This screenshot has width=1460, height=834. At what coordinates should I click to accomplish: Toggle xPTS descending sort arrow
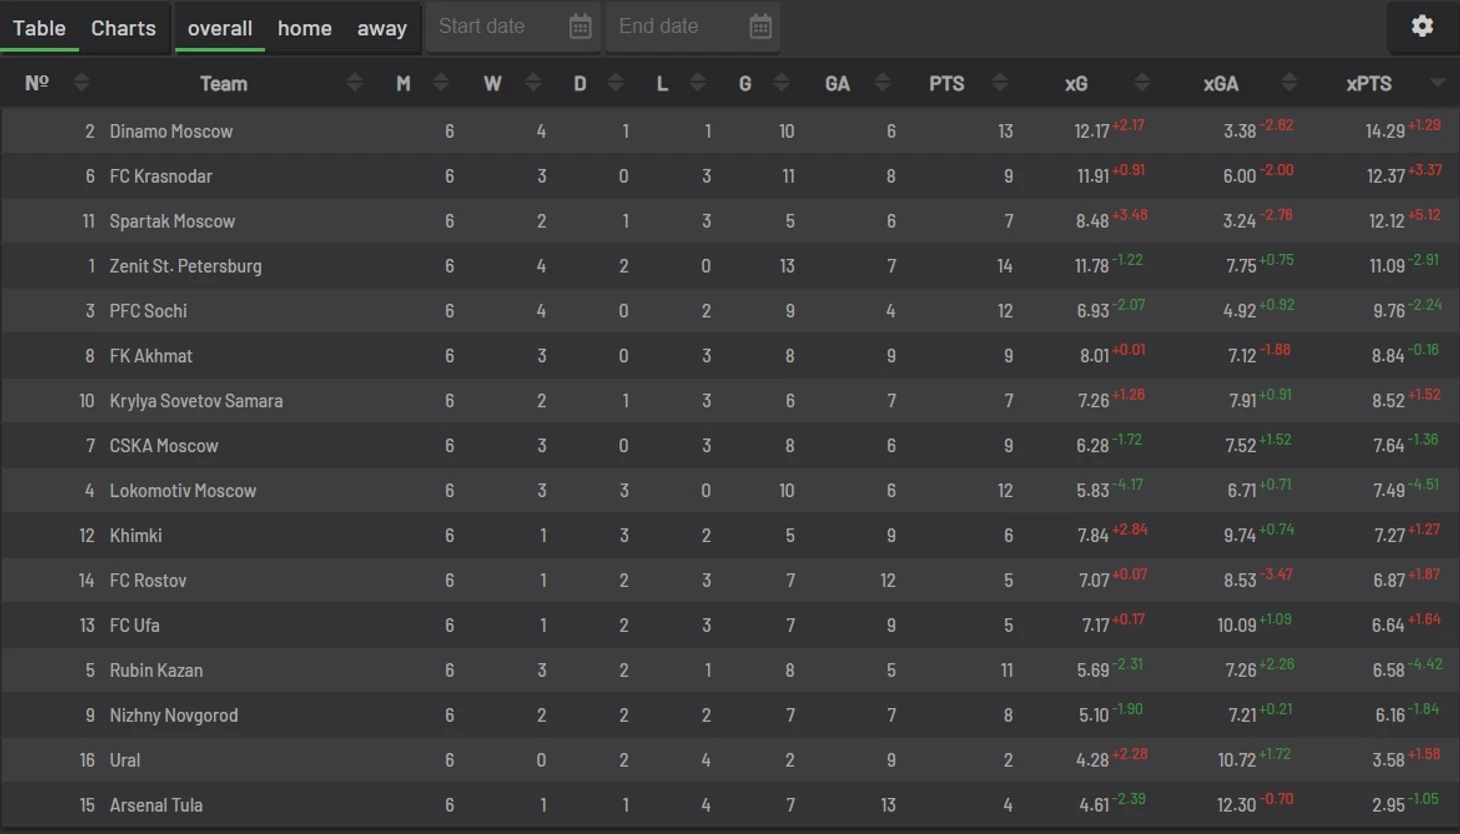(x=1438, y=83)
